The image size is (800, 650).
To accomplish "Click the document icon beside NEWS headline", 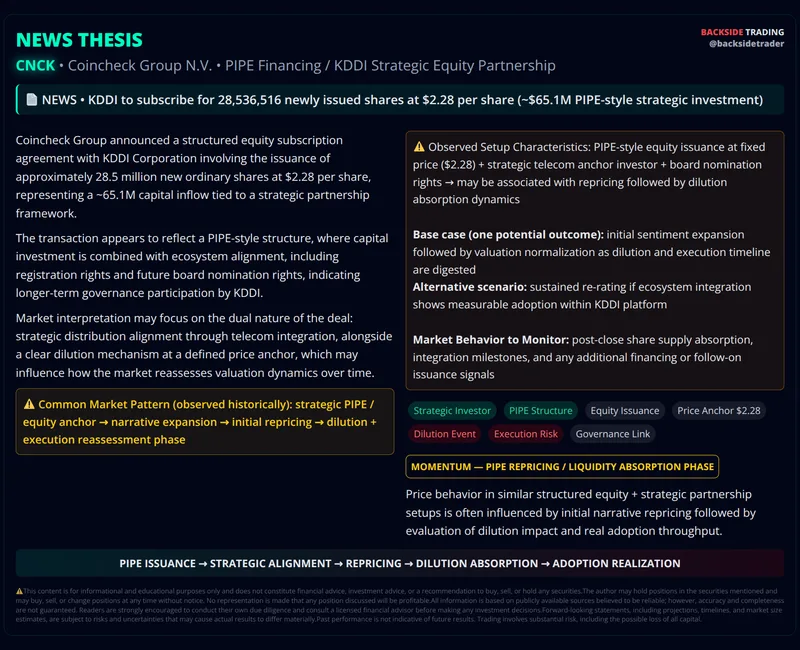I will point(32,99).
